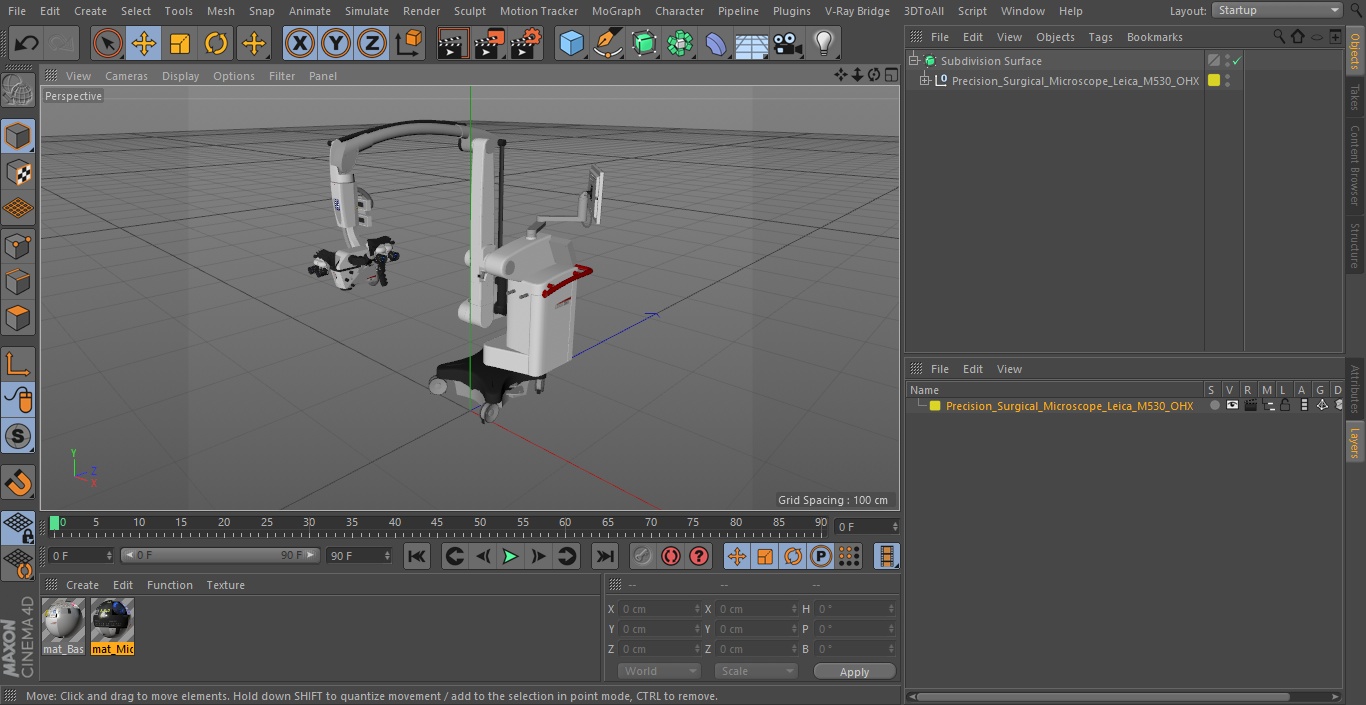Go to start of animation
Image resolution: width=1366 pixels, height=705 pixels.
point(417,556)
